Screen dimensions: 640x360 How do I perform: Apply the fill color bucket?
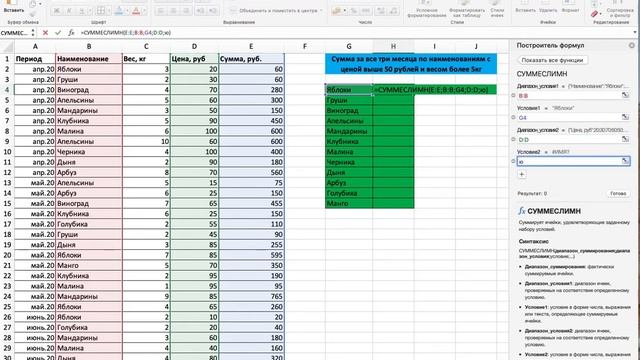coord(119,11)
